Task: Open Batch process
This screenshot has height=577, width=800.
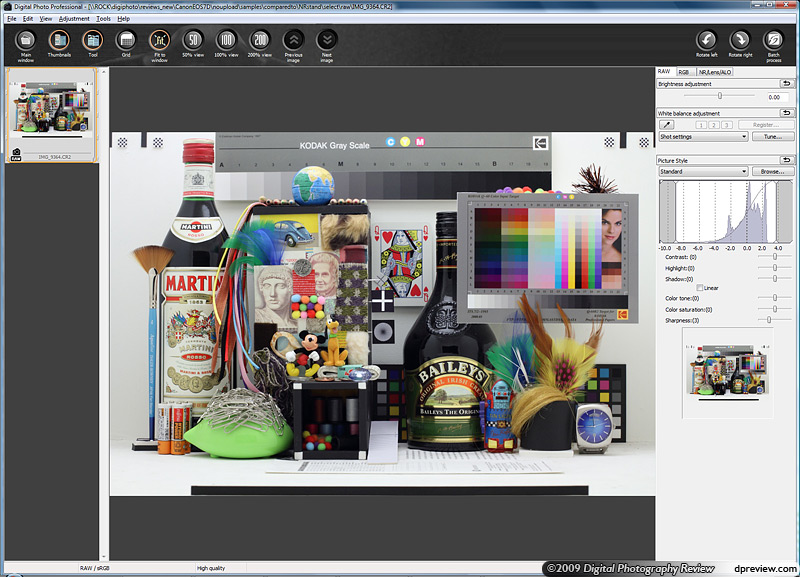Action: click(773, 45)
